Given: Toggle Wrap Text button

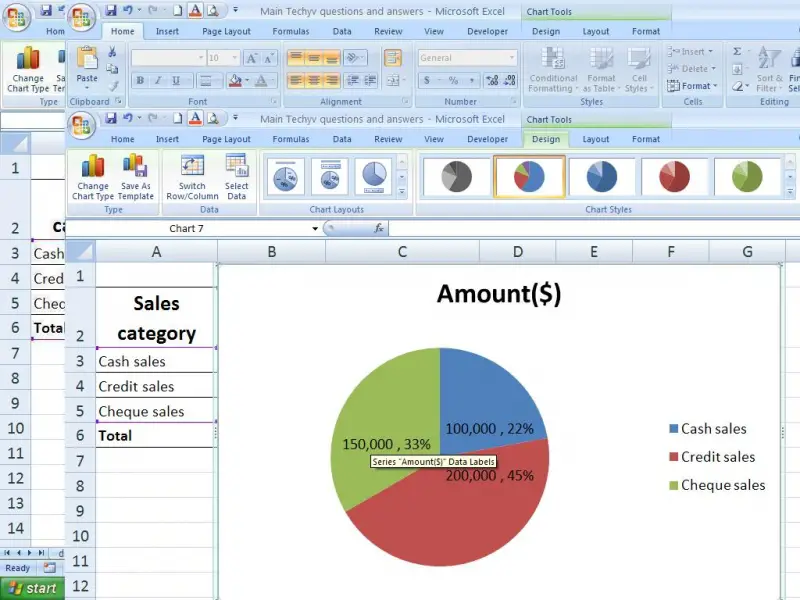Looking at the screenshot, I should pyautogui.click(x=393, y=58).
